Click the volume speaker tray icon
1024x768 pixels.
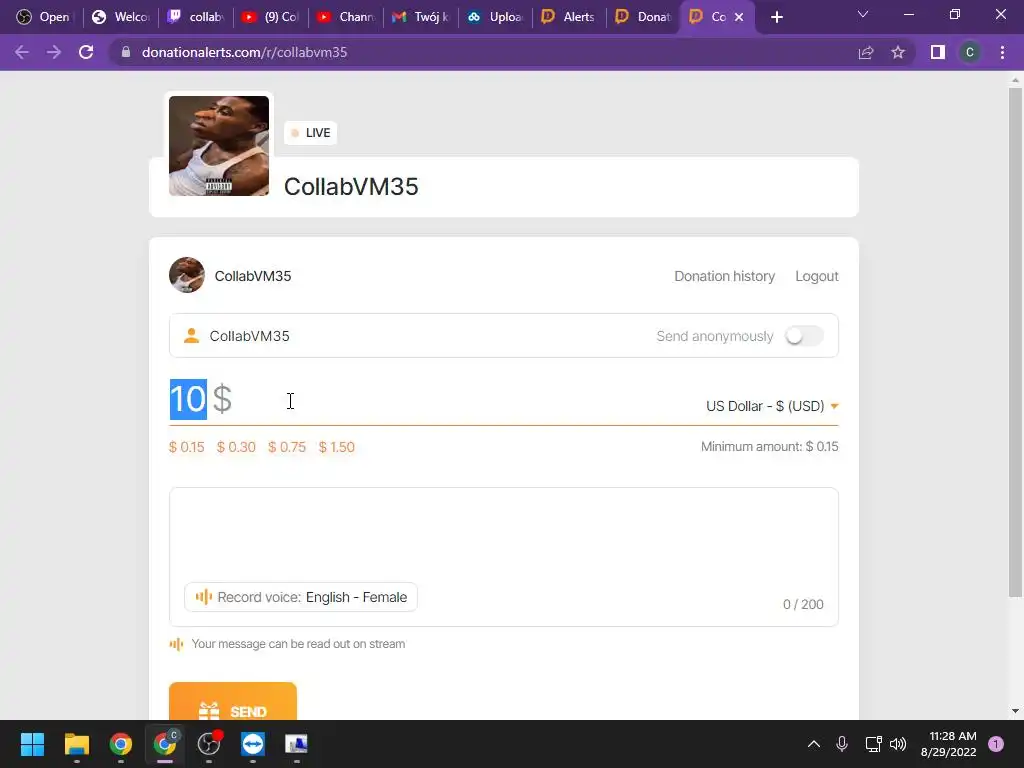tap(898, 744)
